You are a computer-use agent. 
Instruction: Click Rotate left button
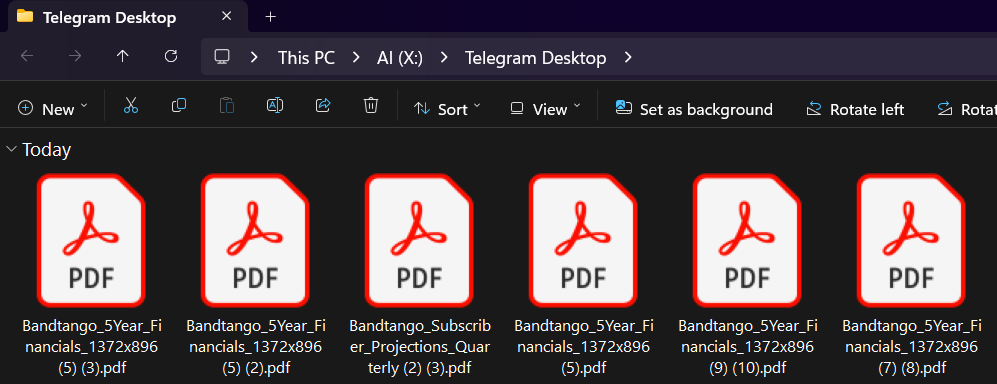(855, 109)
